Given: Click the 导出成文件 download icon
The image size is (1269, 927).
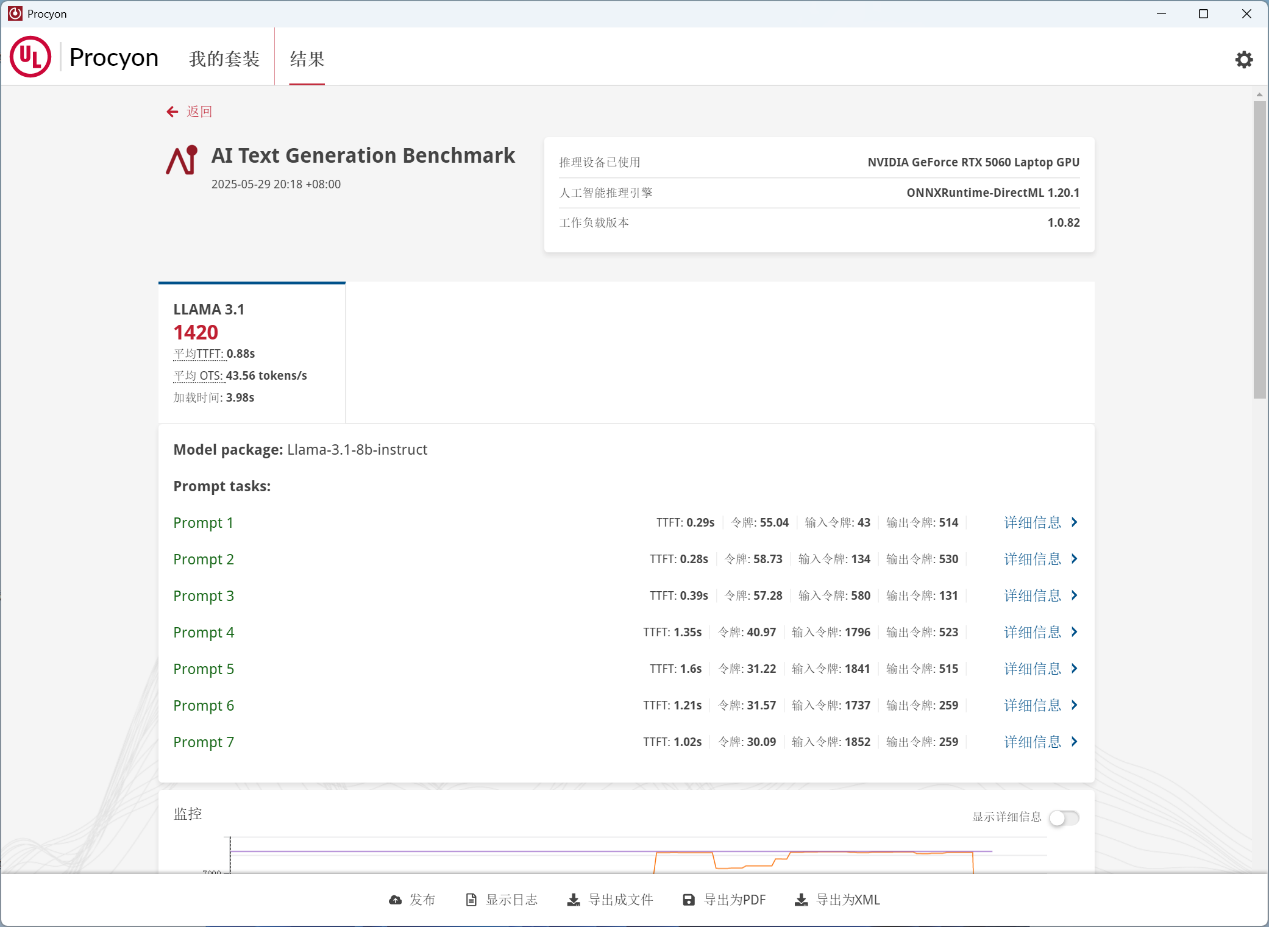Looking at the screenshot, I should [573, 900].
